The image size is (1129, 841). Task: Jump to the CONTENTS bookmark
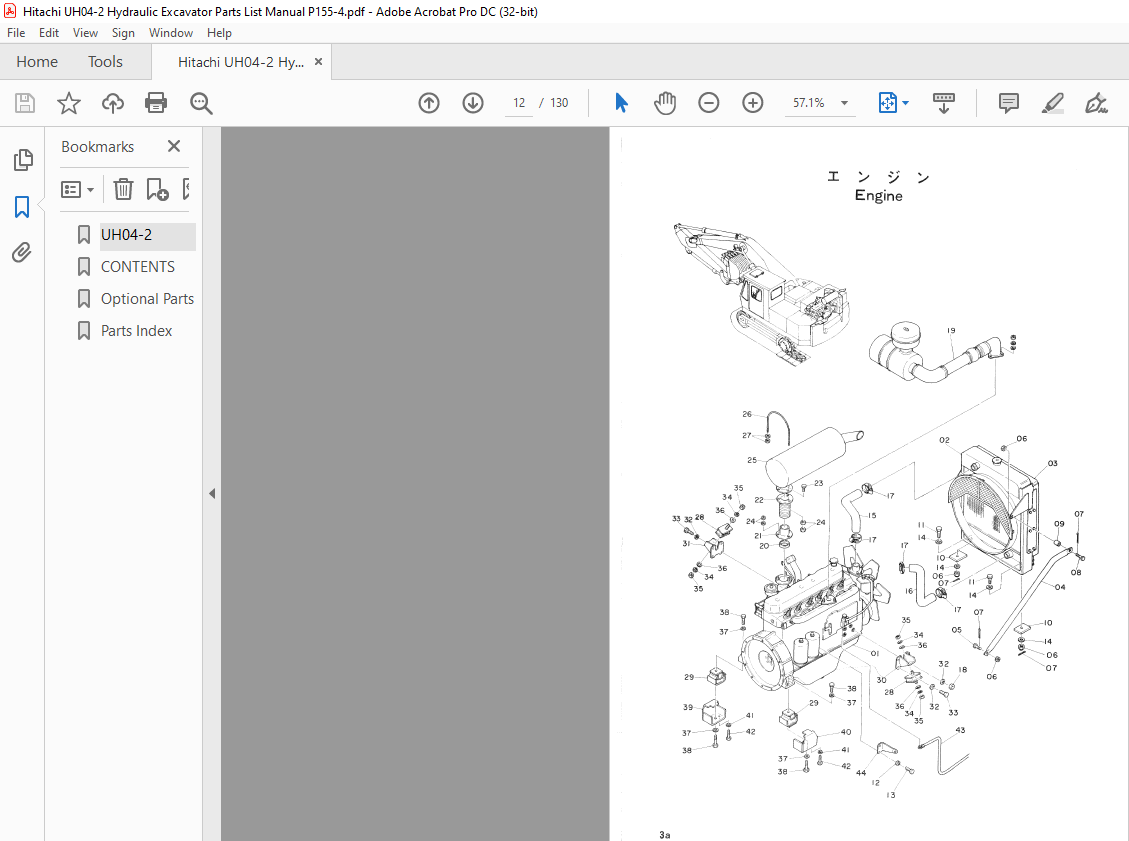coord(138,267)
